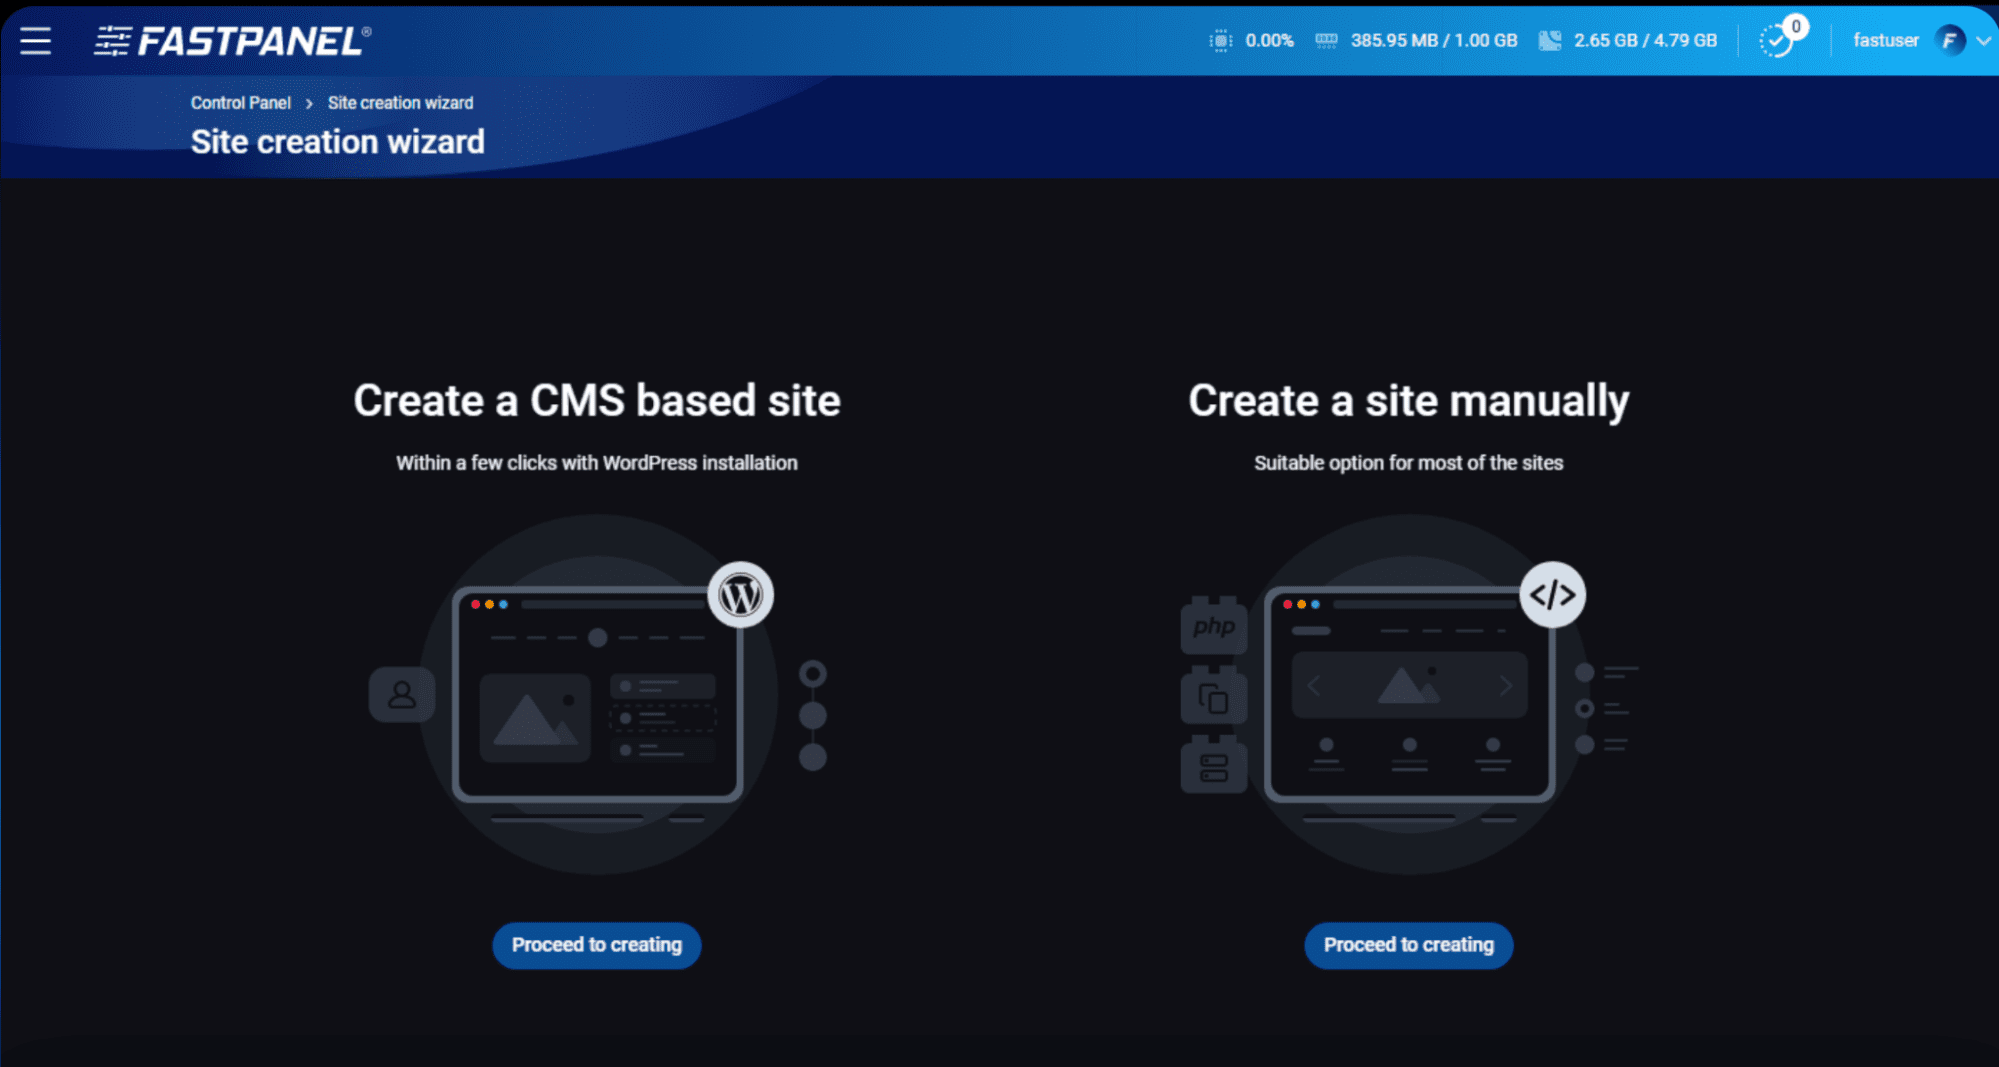Click the 2.65 GB / 4.79 GB value

1645,41
